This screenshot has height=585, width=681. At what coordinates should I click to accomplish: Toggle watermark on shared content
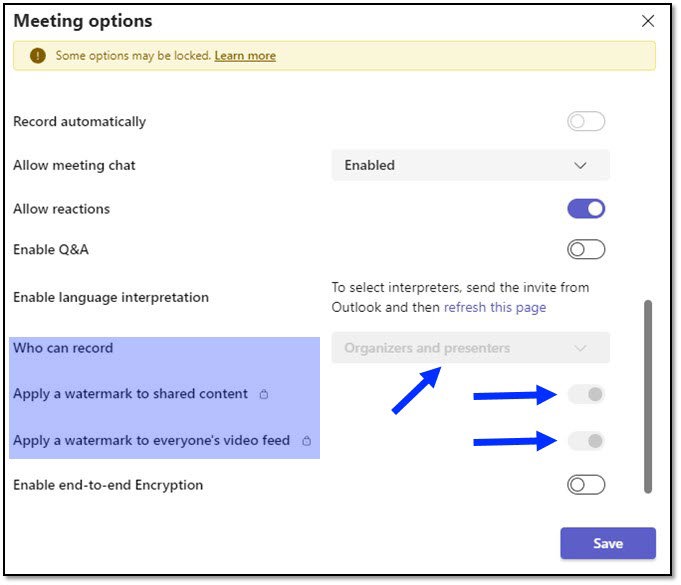[x=586, y=394]
